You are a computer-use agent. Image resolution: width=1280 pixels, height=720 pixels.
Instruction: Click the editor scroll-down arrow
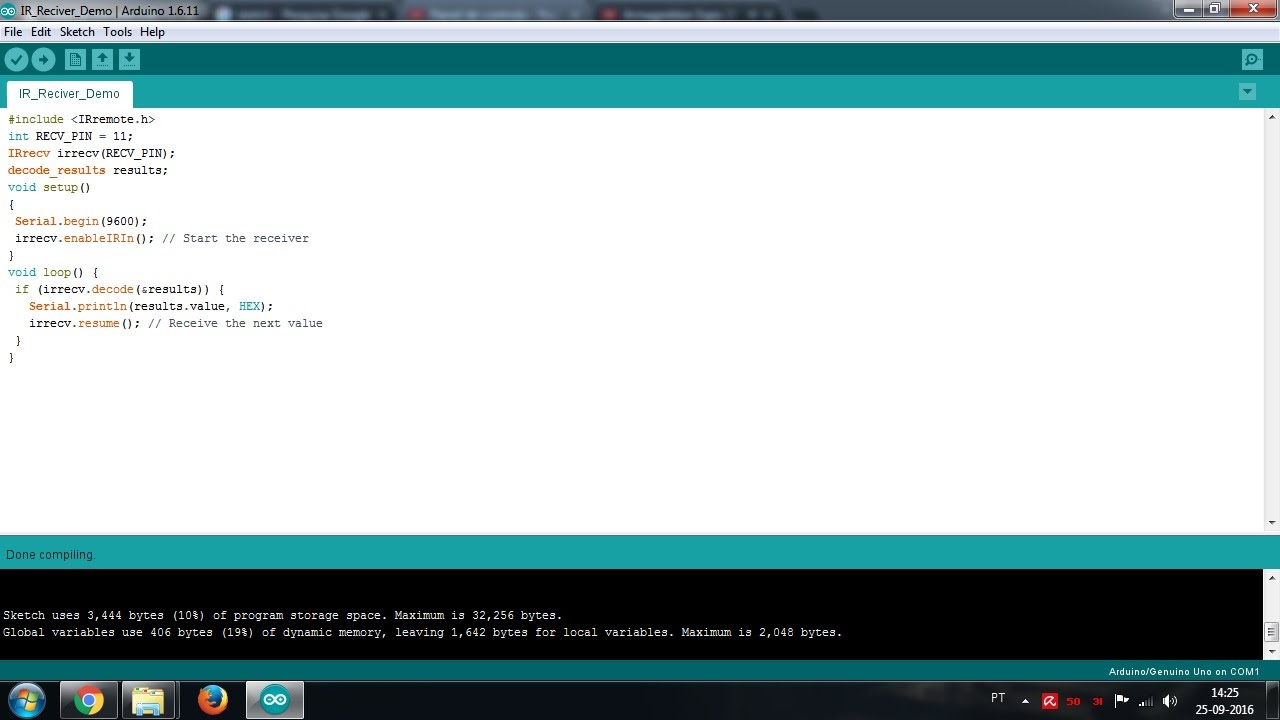[x=1272, y=522]
